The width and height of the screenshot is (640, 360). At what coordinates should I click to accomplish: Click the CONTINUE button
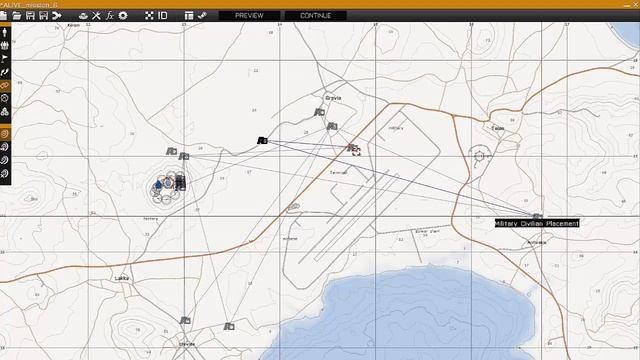pyautogui.click(x=316, y=16)
